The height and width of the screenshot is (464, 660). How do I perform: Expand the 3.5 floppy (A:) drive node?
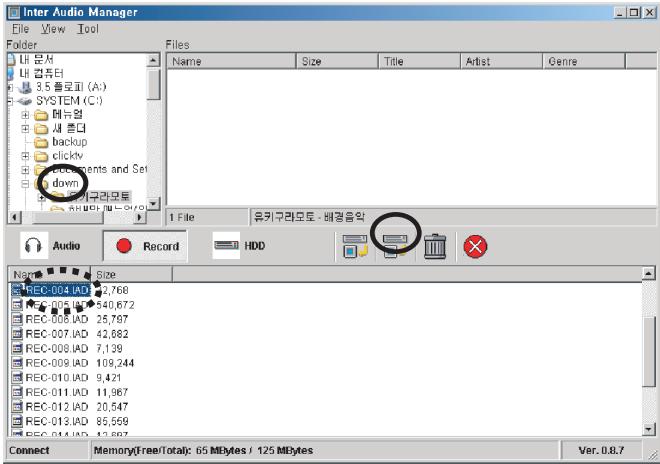pos(10,88)
